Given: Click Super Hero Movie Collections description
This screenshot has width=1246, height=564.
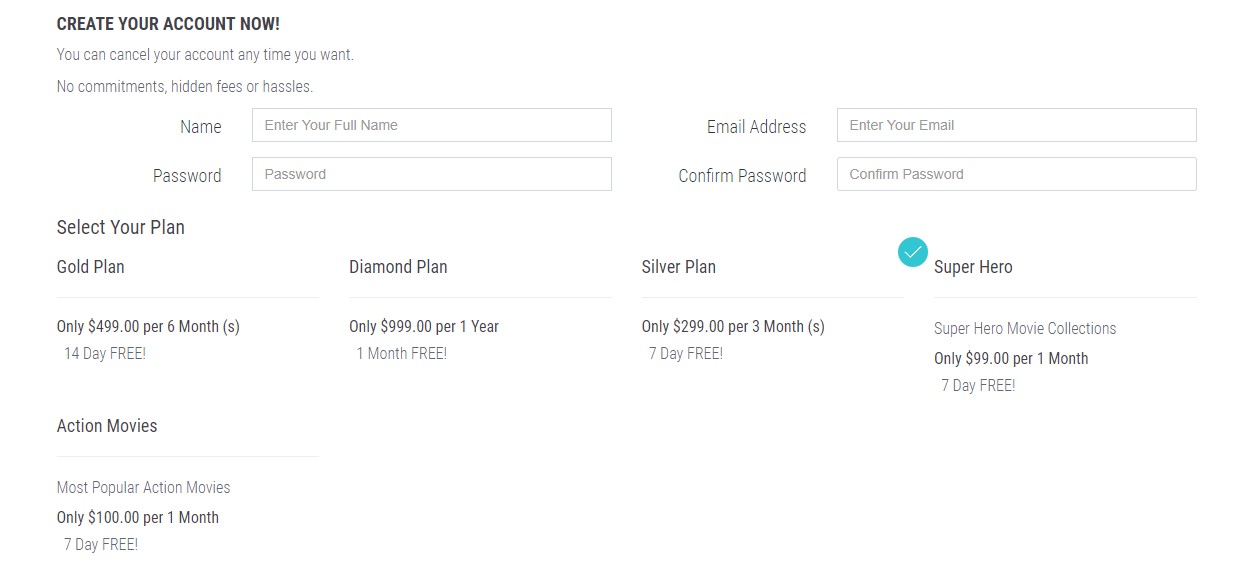Looking at the screenshot, I should [1025, 329].
